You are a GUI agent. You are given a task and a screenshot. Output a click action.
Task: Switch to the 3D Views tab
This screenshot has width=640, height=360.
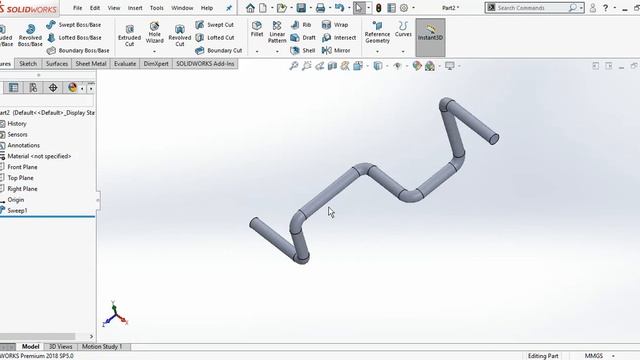(60, 347)
